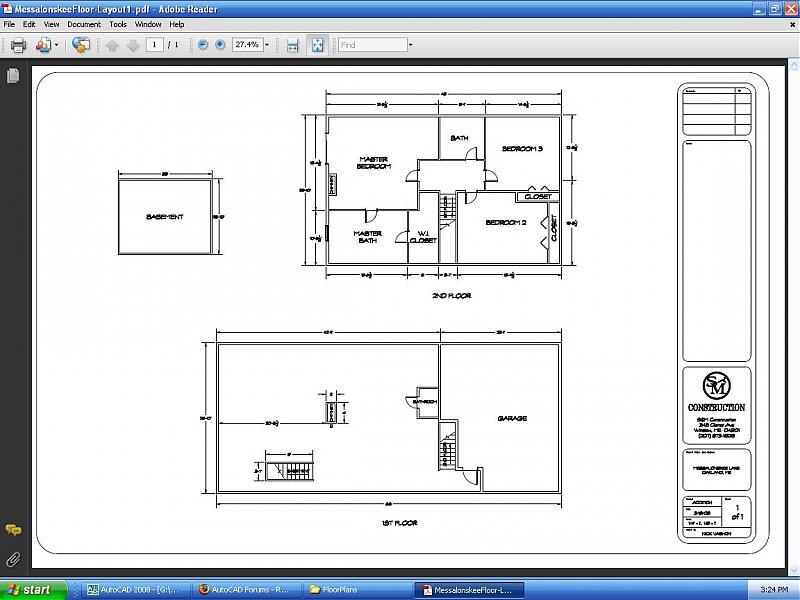800x600 pixels.
Task: Click the GARAGE label in drawing
Action: pos(512,418)
